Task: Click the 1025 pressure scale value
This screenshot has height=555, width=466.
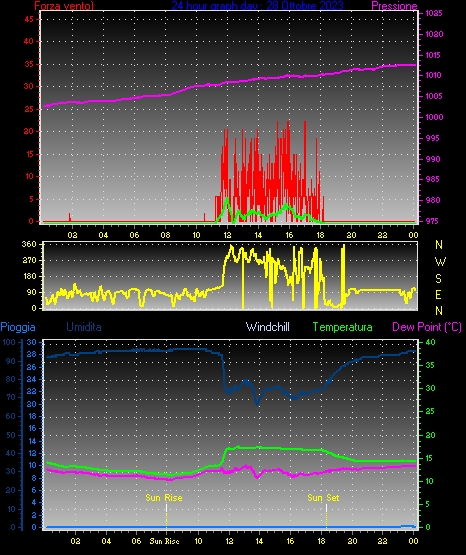Action: [x=434, y=13]
